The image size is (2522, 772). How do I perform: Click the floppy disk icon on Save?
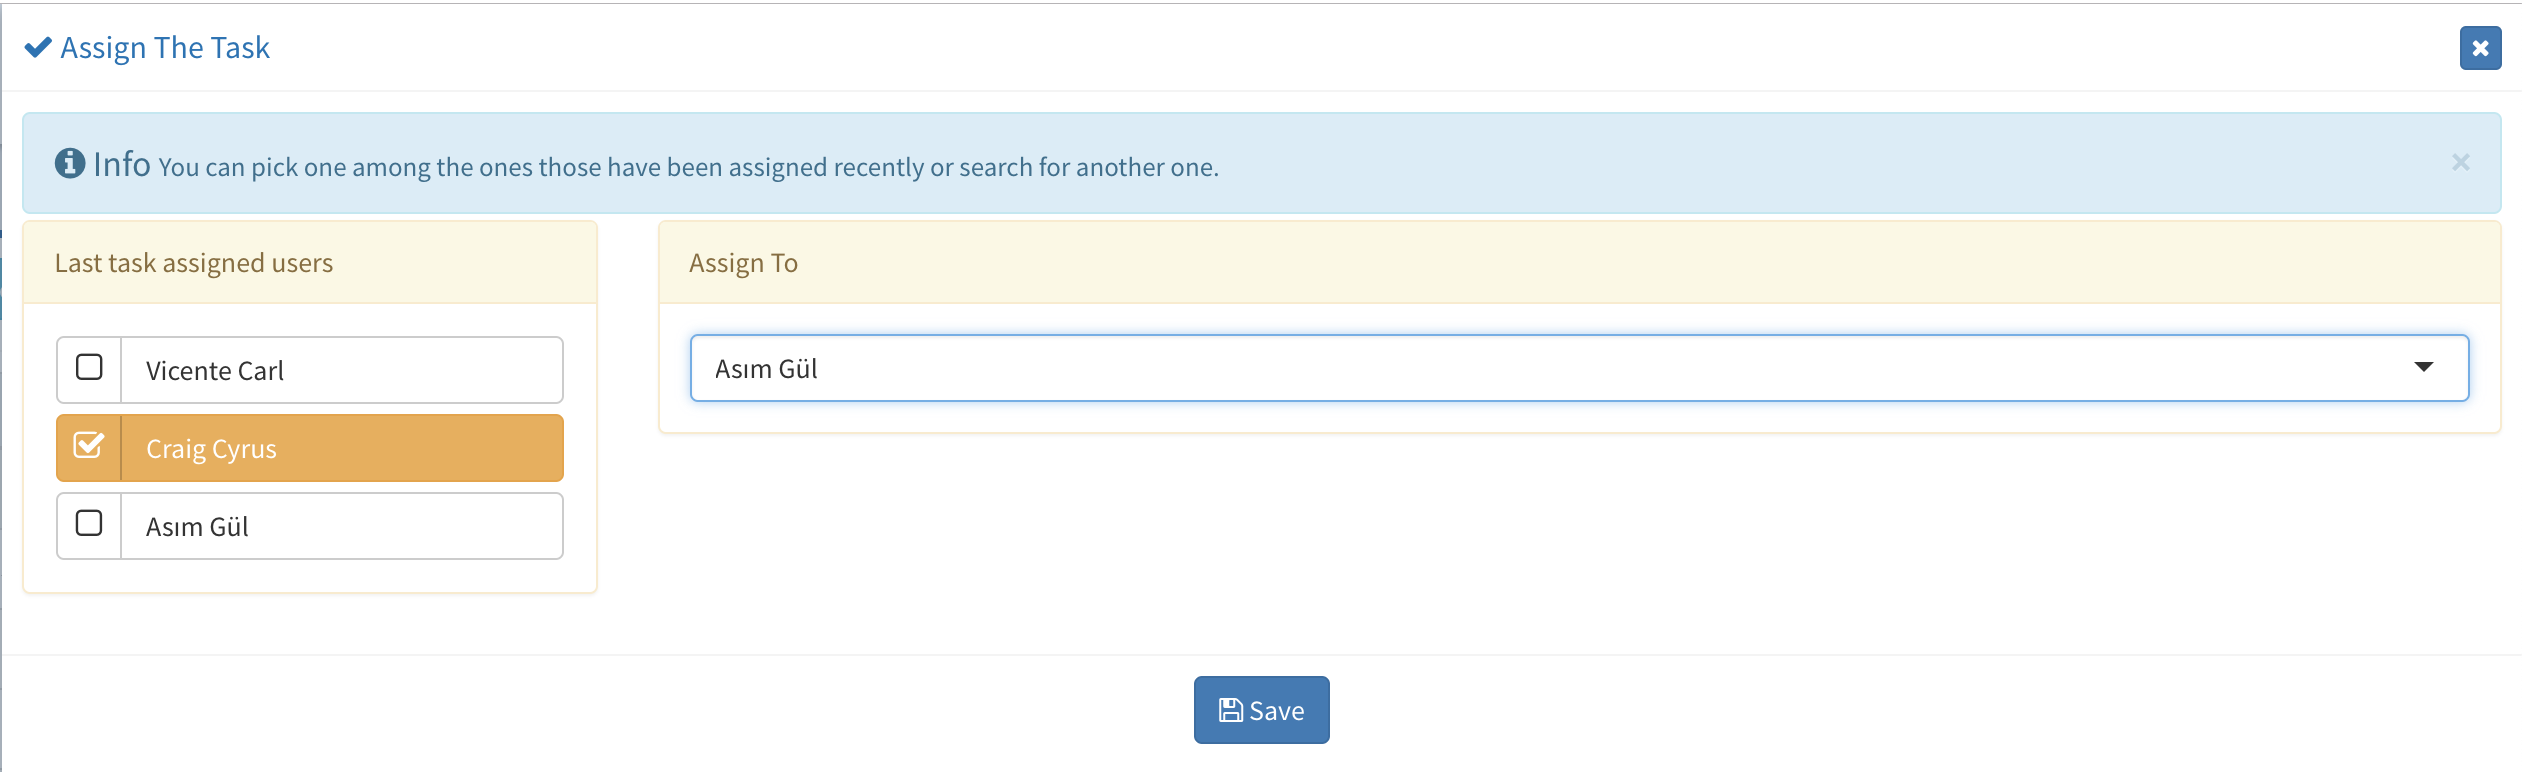[x=1230, y=710]
